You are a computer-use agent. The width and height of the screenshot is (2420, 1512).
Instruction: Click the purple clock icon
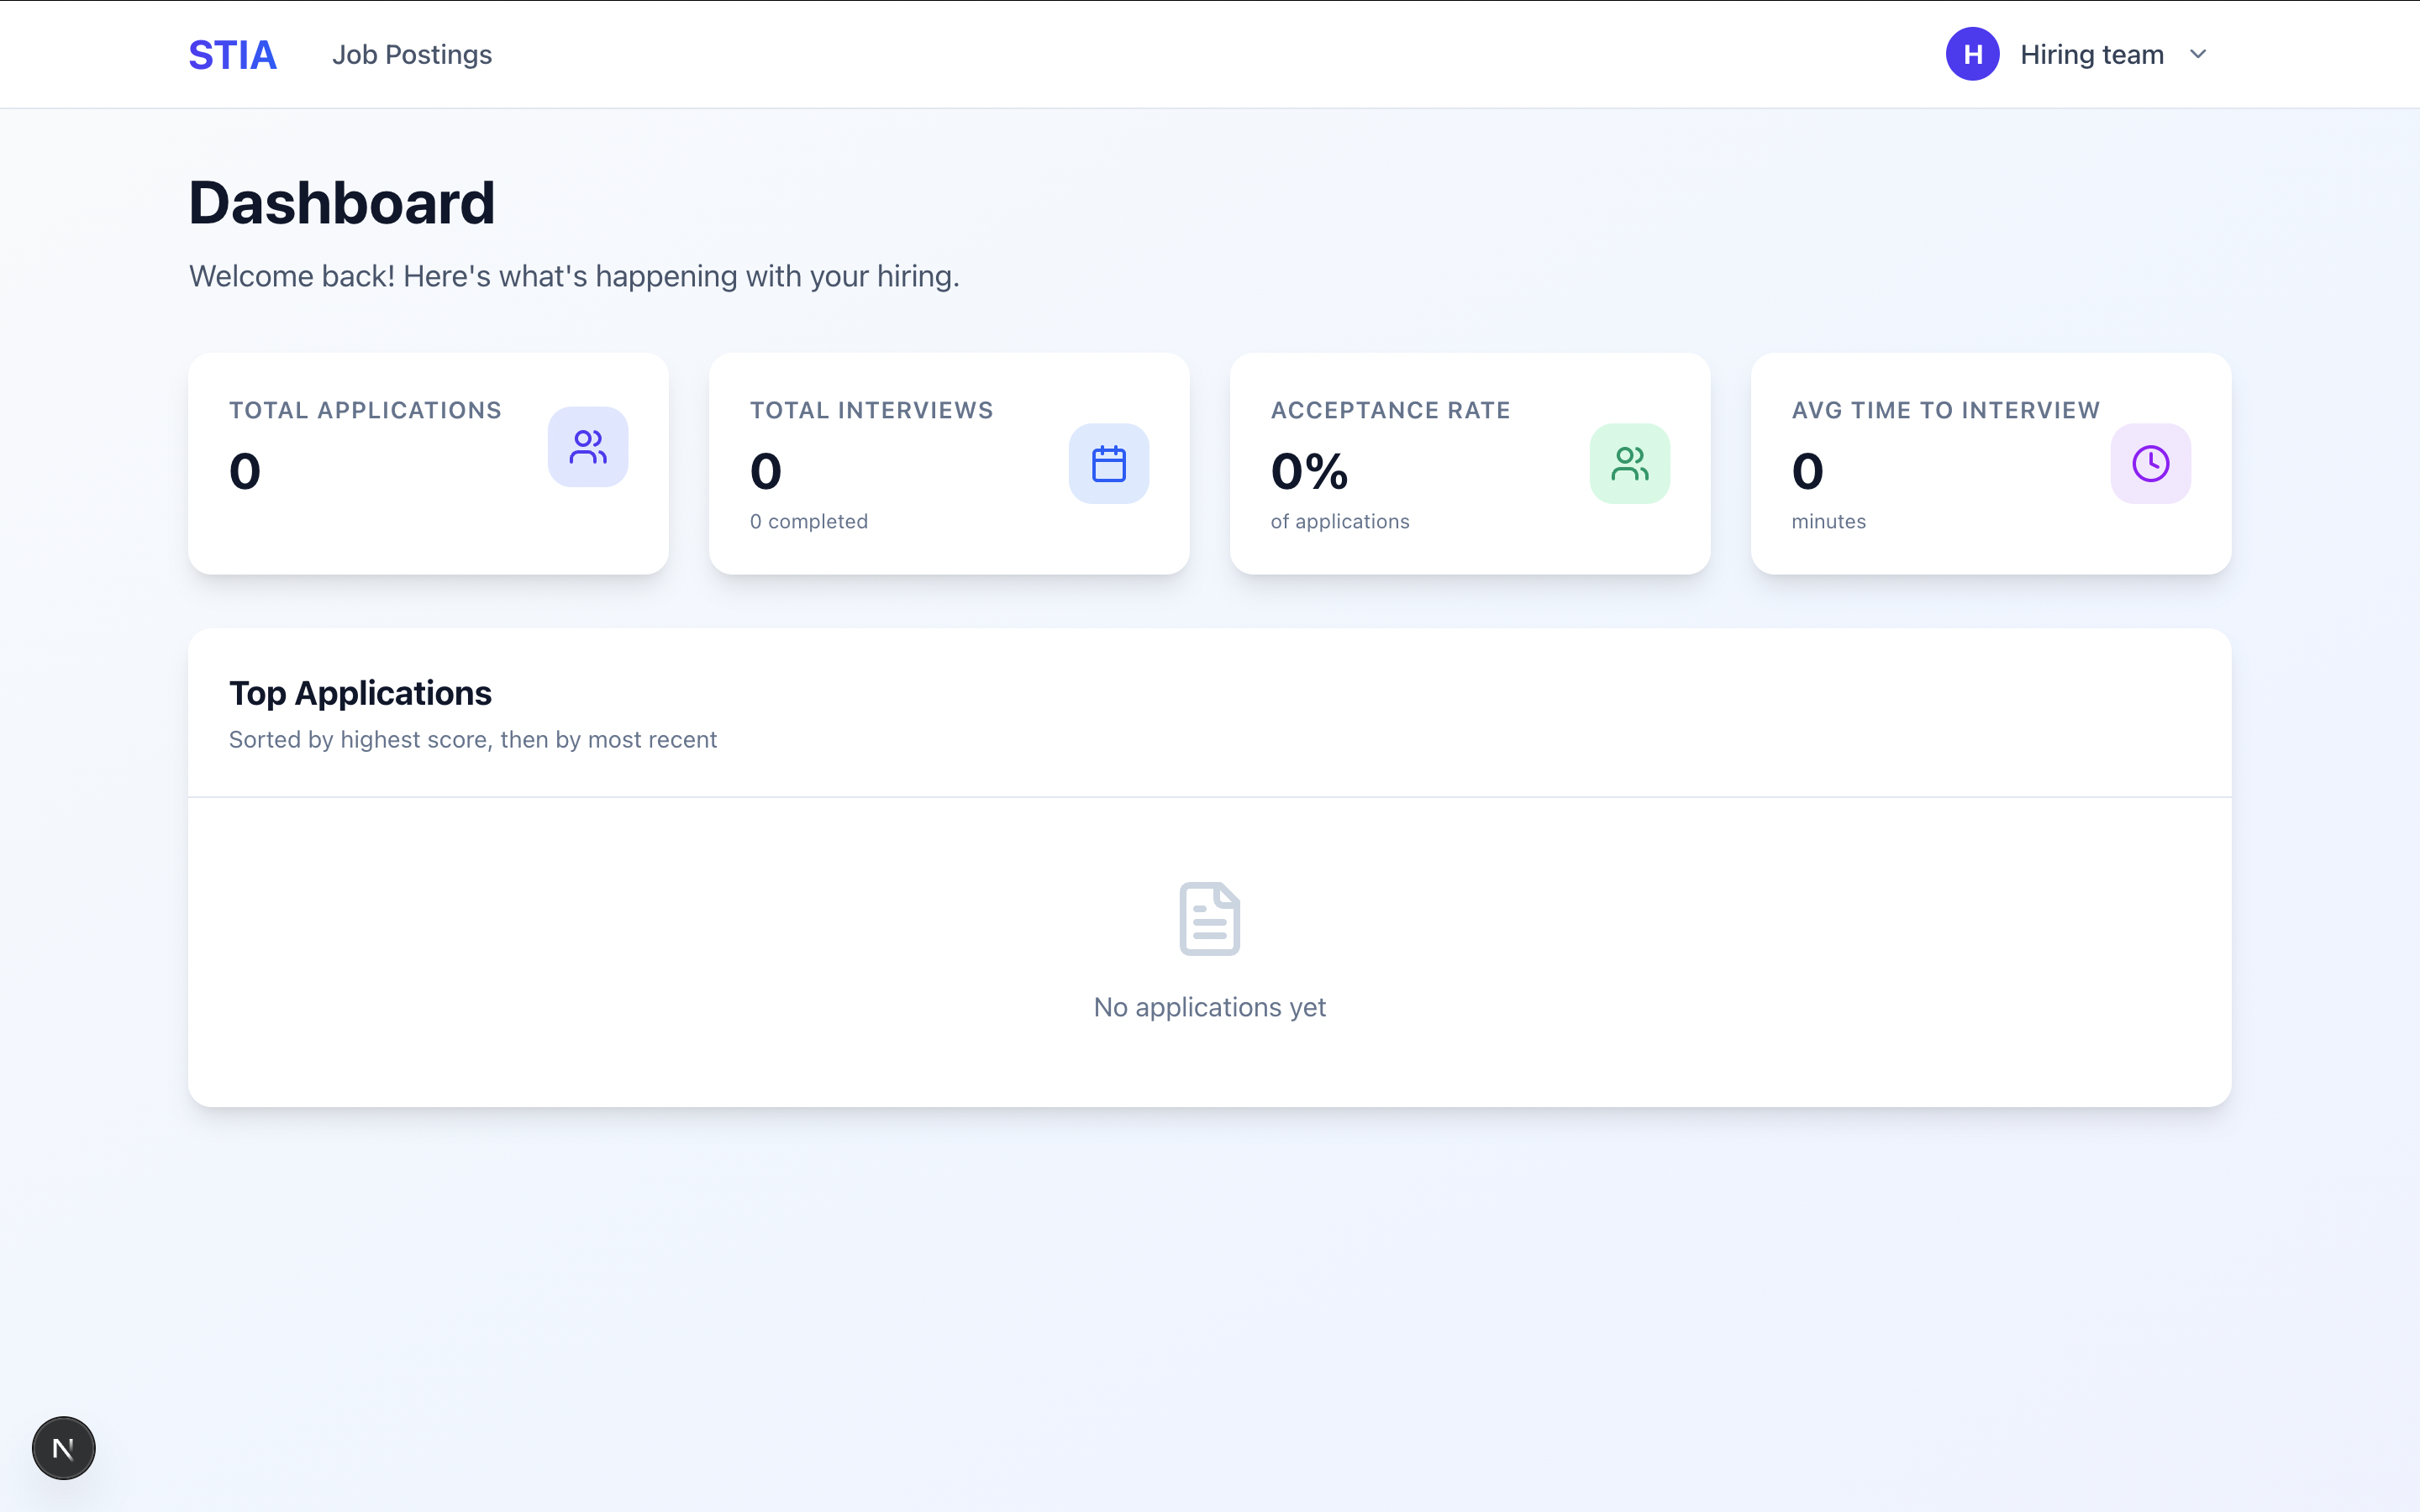click(x=2150, y=464)
